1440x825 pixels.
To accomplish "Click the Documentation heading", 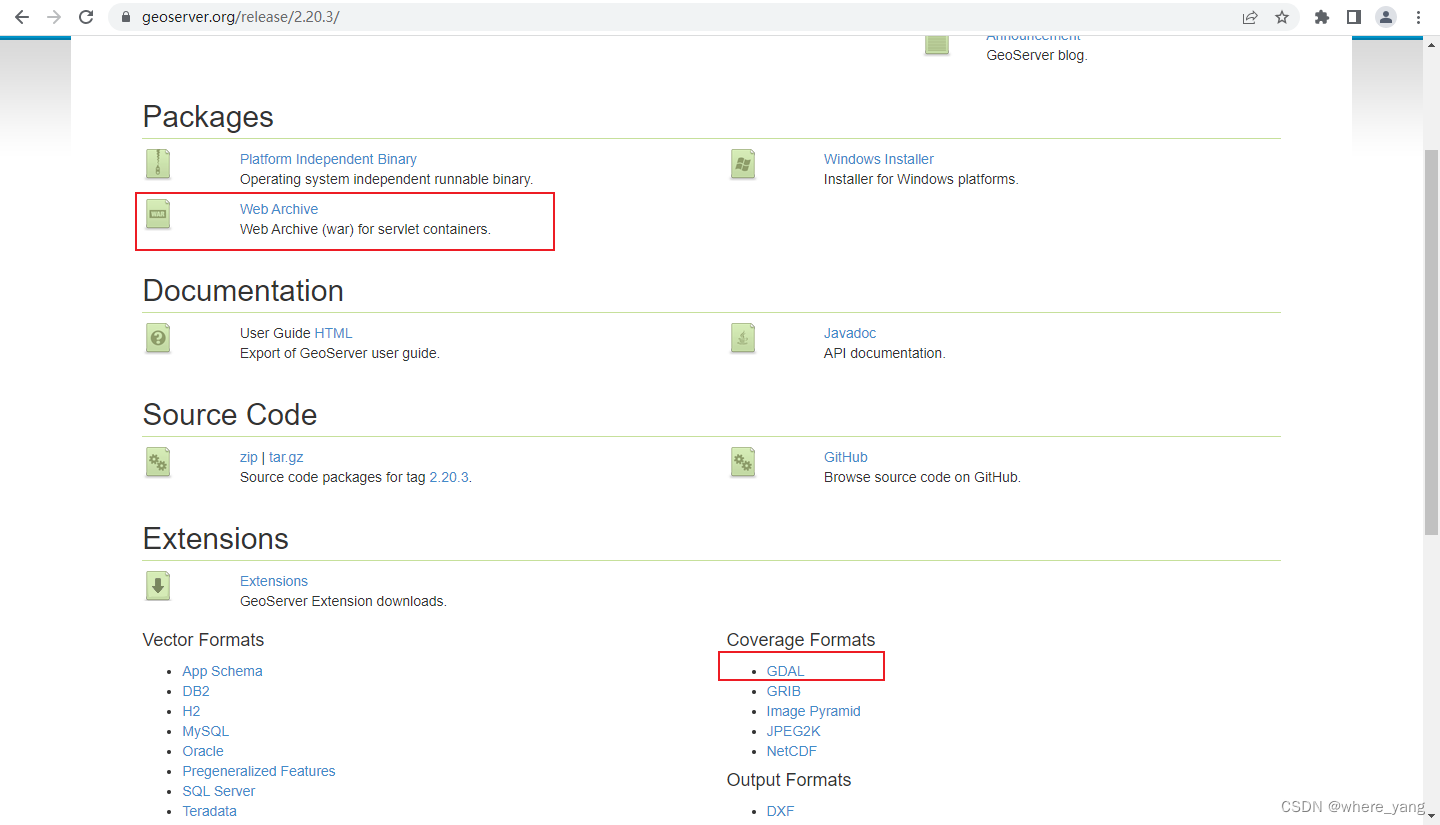I will (243, 291).
